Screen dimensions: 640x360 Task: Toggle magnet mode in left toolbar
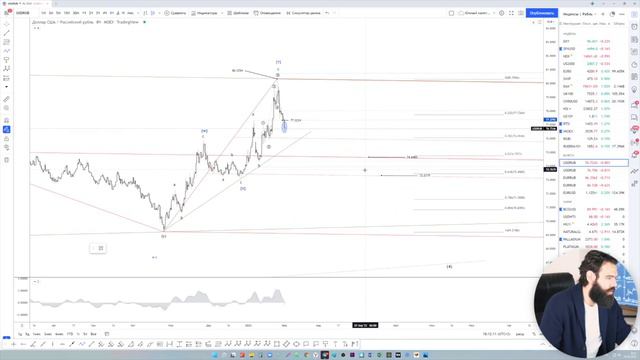[x=7, y=120]
